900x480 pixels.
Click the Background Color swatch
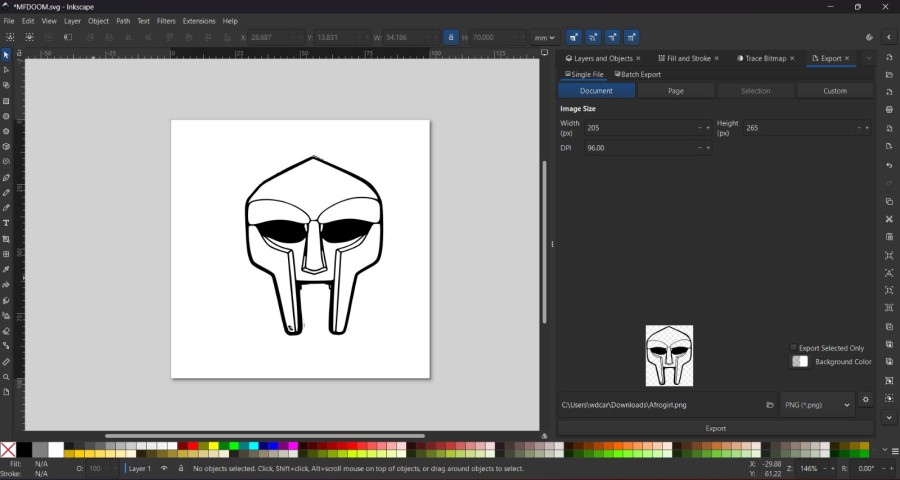tap(800, 361)
